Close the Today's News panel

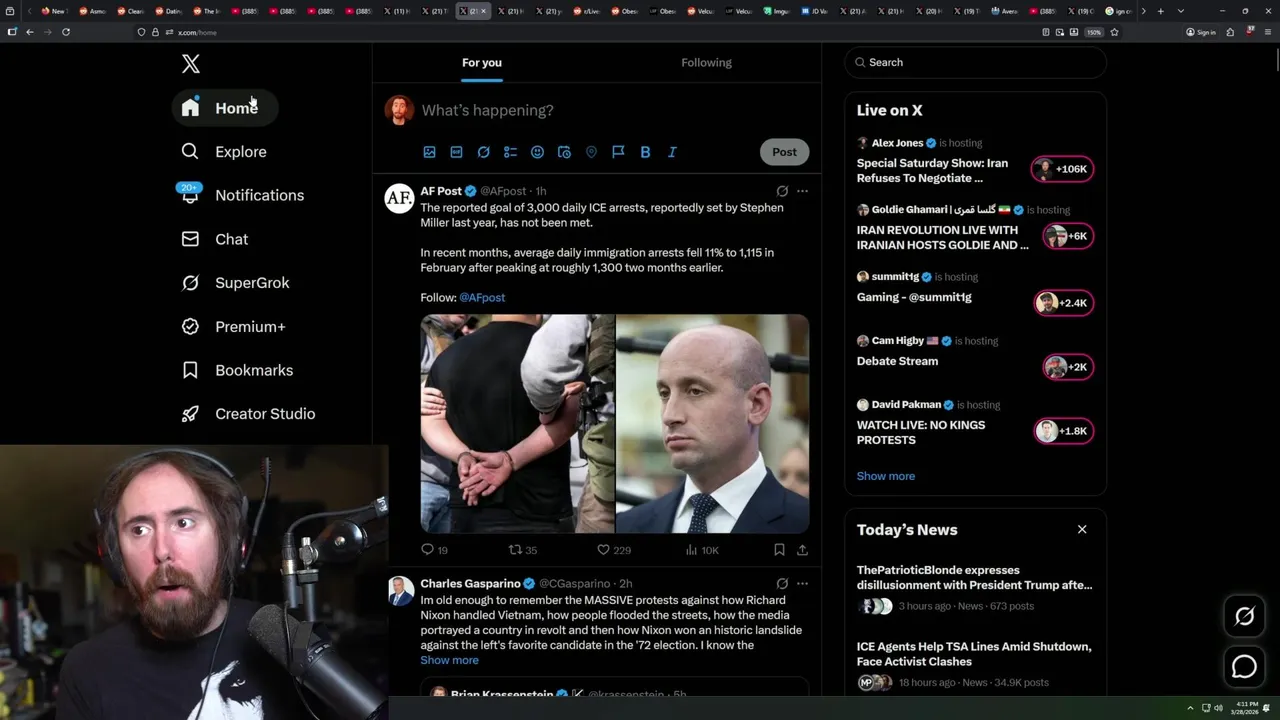click(x=1082, y=530)
